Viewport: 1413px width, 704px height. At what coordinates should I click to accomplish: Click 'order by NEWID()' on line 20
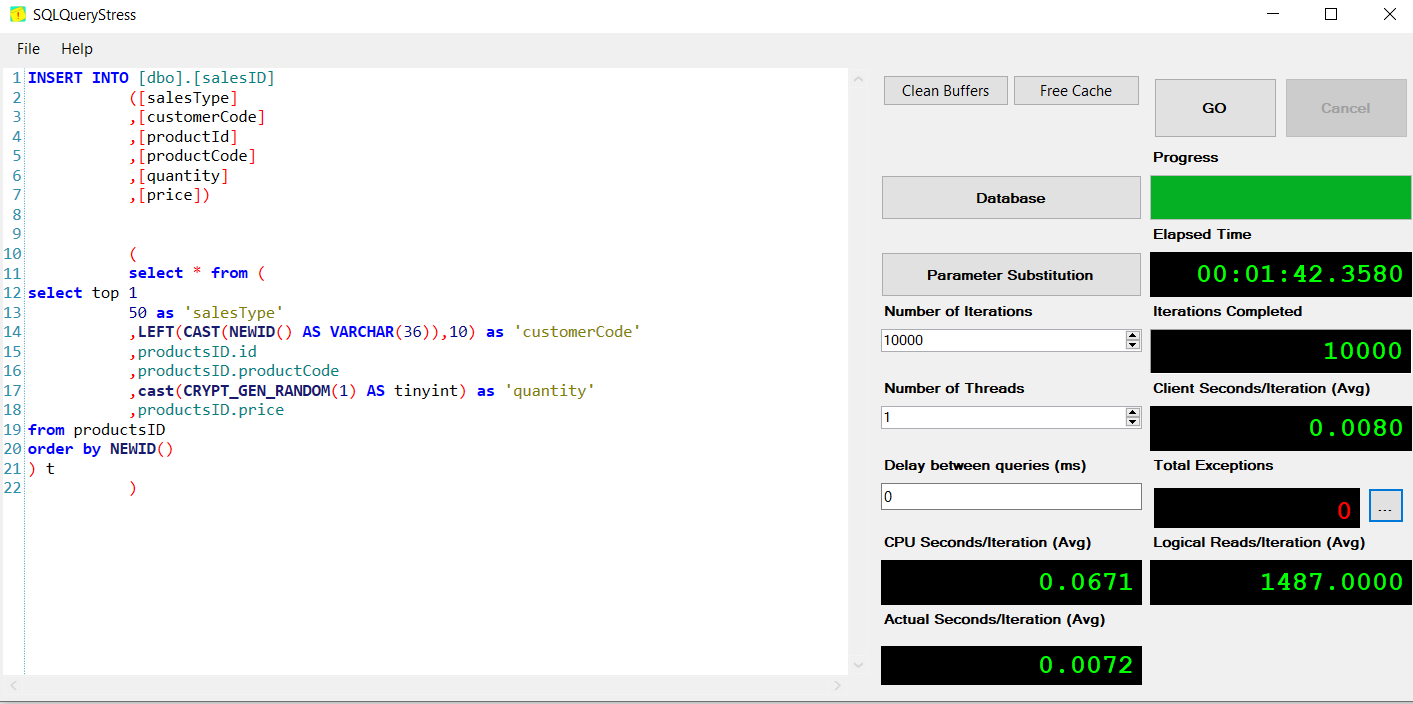(x=101, y=449)
